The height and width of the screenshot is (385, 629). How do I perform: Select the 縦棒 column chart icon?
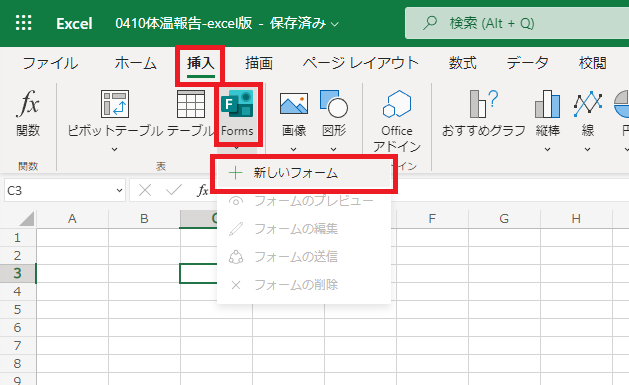[548, 104]
